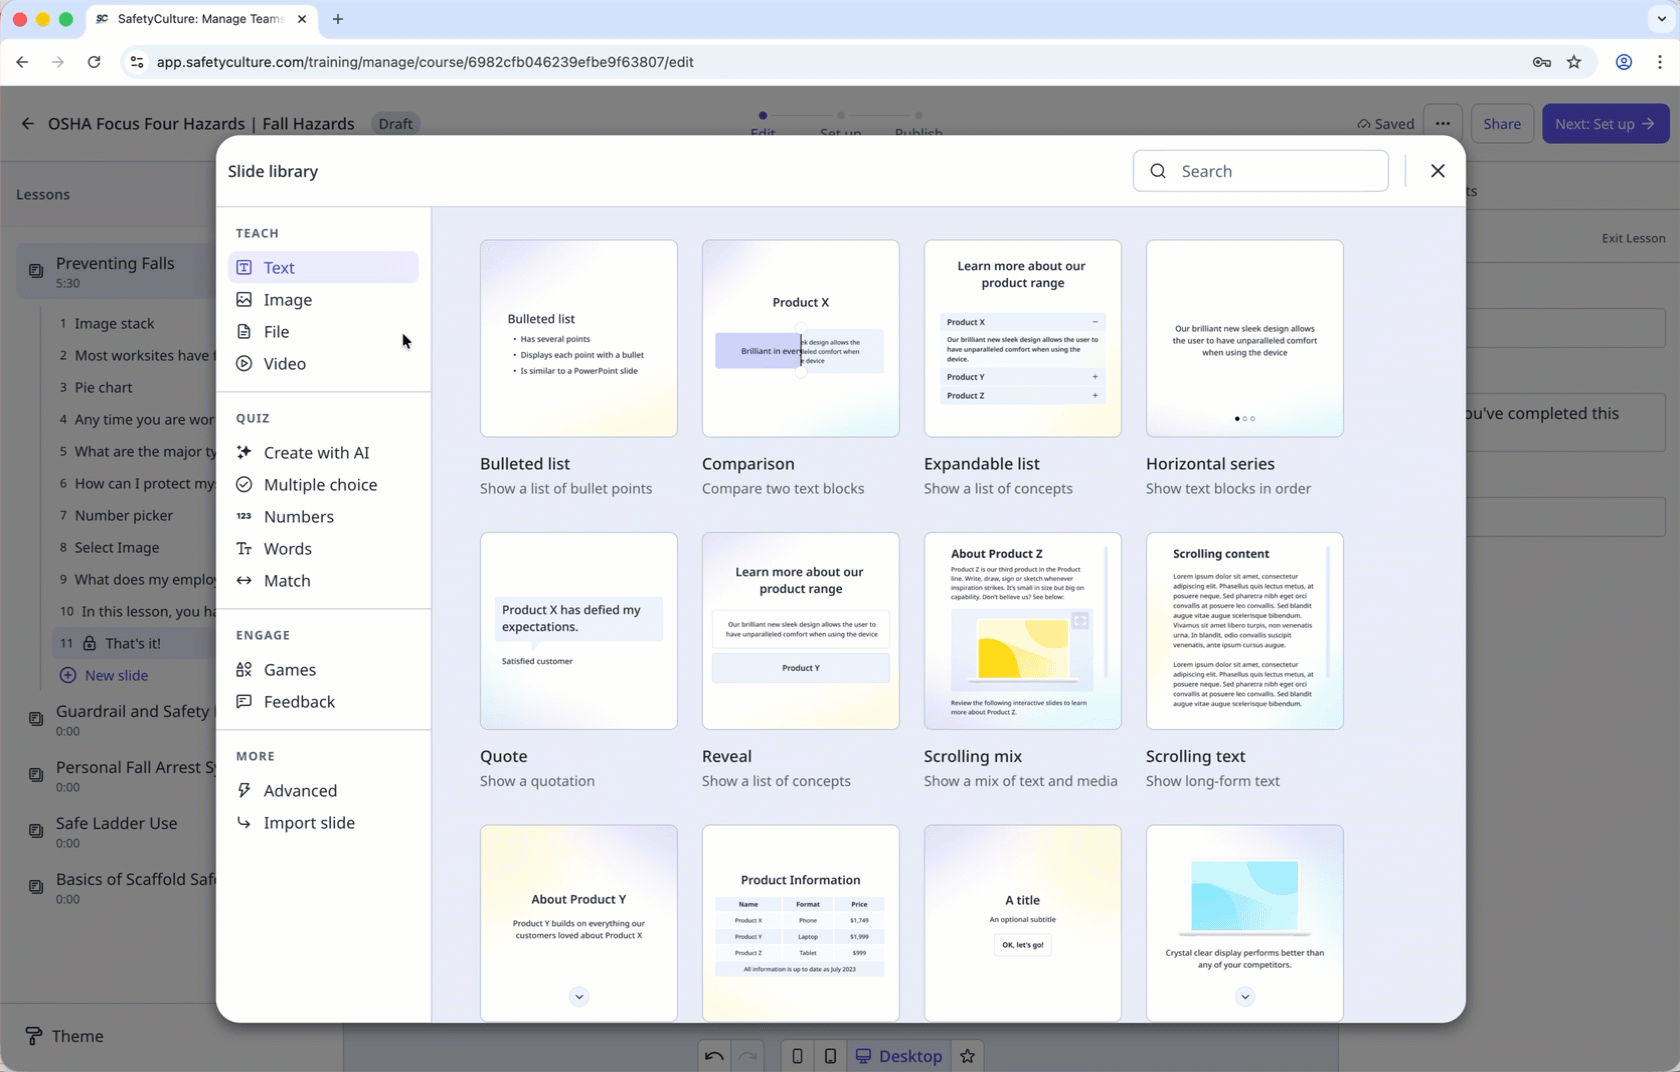Choose Create with AI quiz option
The height and width of the screenshot is (1072, 1680).
(323, 452)
